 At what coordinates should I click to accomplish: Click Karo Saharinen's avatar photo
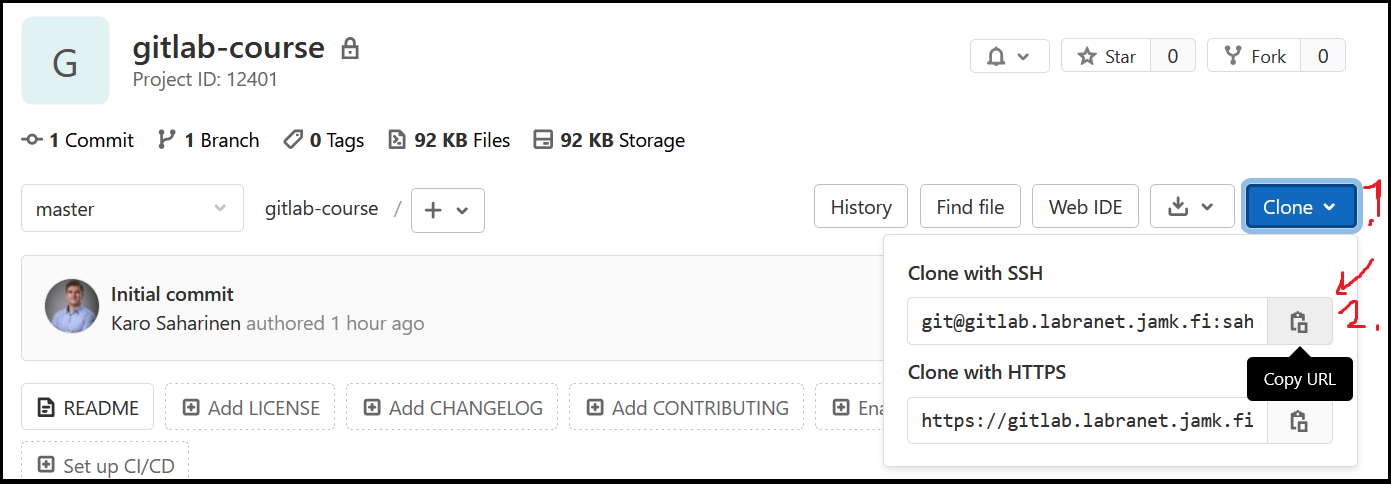pyautogui.click(x=72, y=306)
